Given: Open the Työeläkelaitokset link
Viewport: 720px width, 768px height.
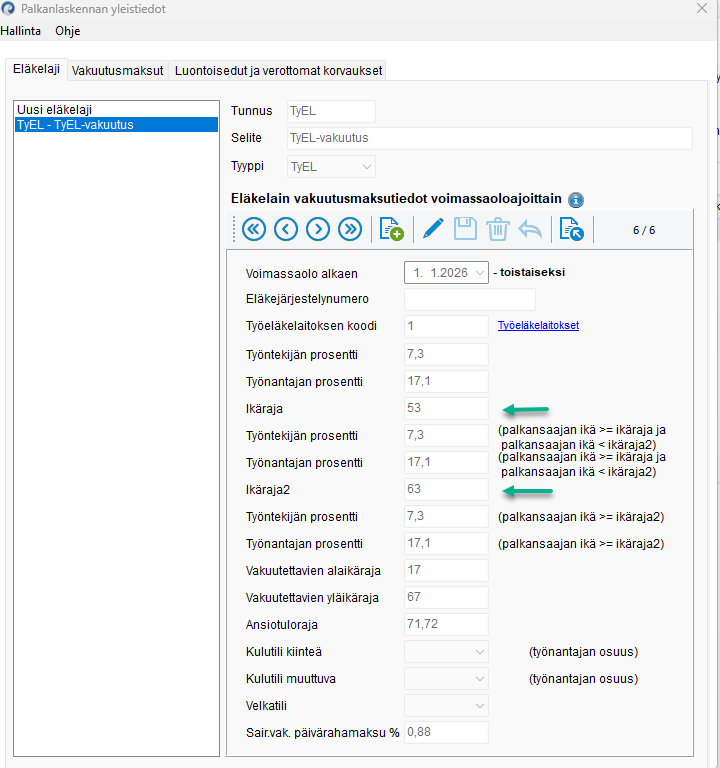Looking at the screenshot, I should click(538, 325).
